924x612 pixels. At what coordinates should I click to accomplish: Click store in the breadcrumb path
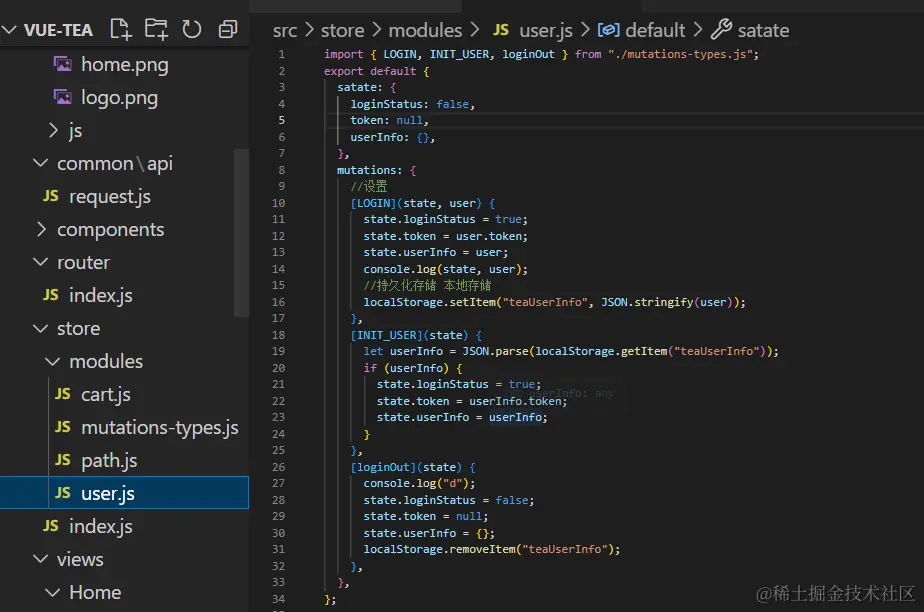(342, 31)
